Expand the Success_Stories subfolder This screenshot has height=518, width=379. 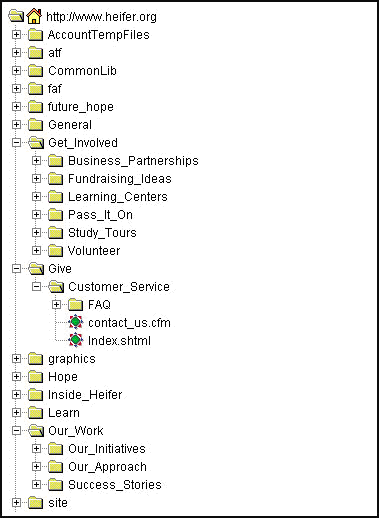[36, 485]
